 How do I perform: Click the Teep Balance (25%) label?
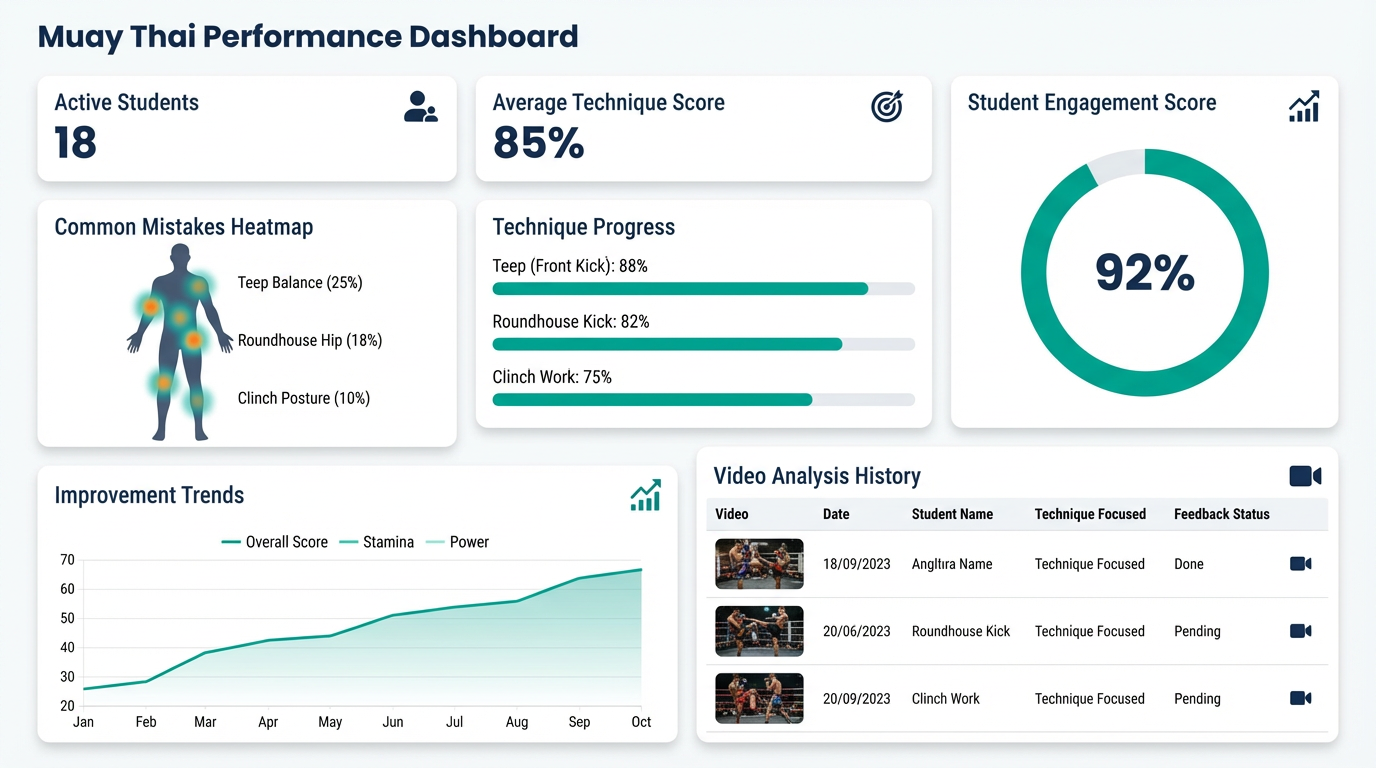(x=299, y=282)
